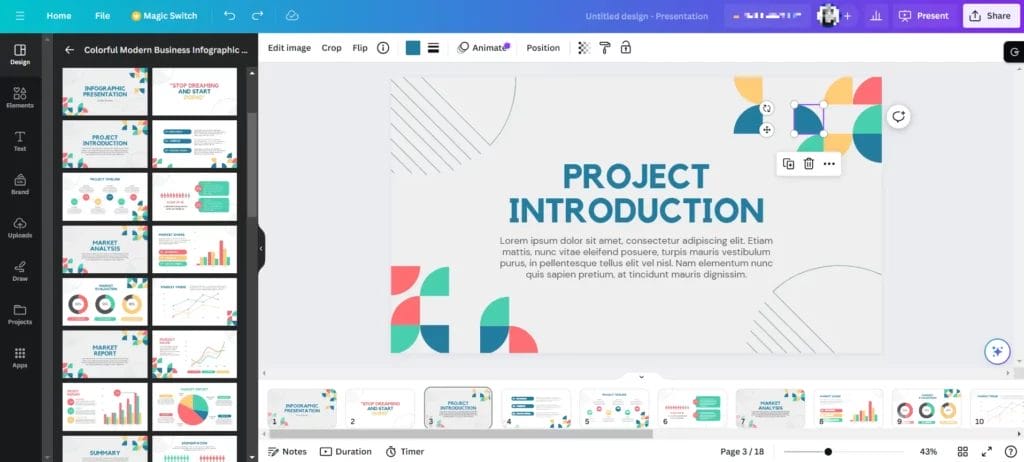
Task: Go back from the template panel
Action: click(69, 50)
